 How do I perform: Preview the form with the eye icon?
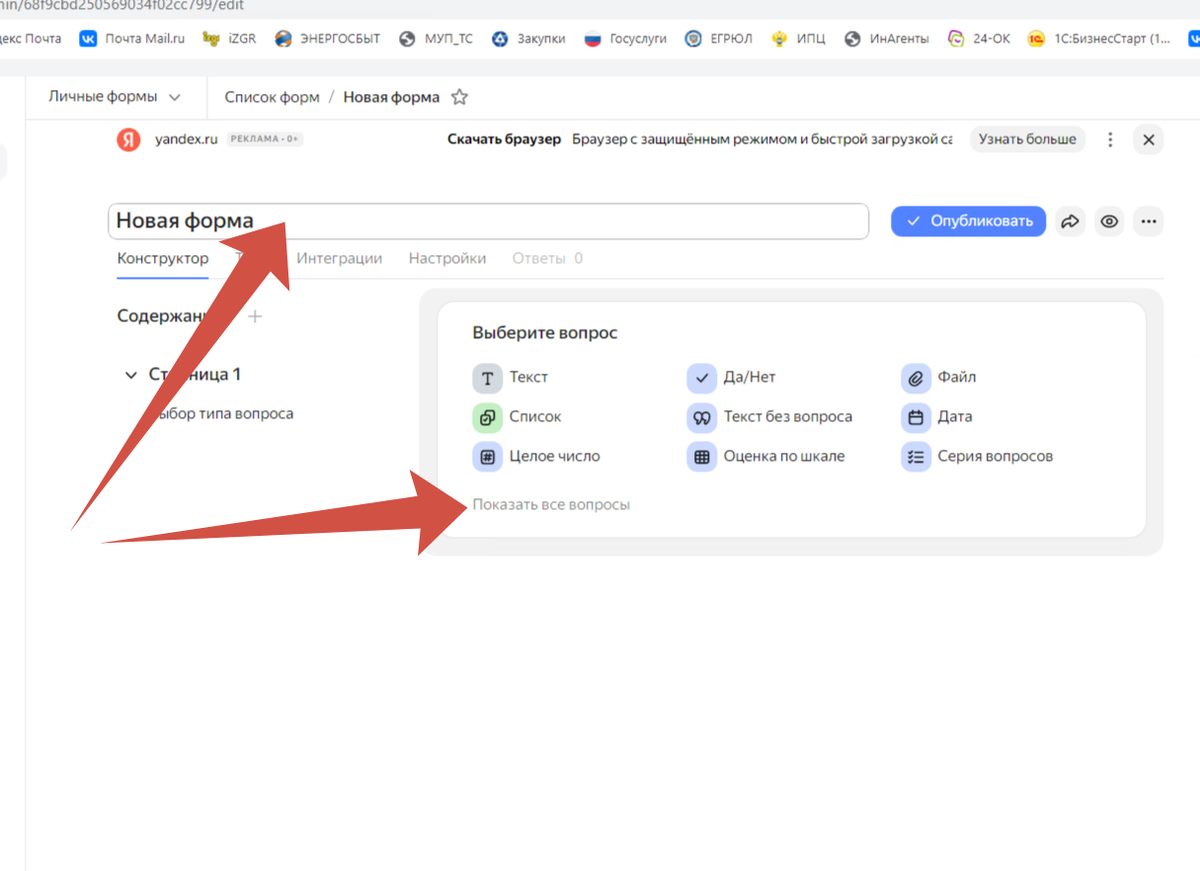[1109, 221]
